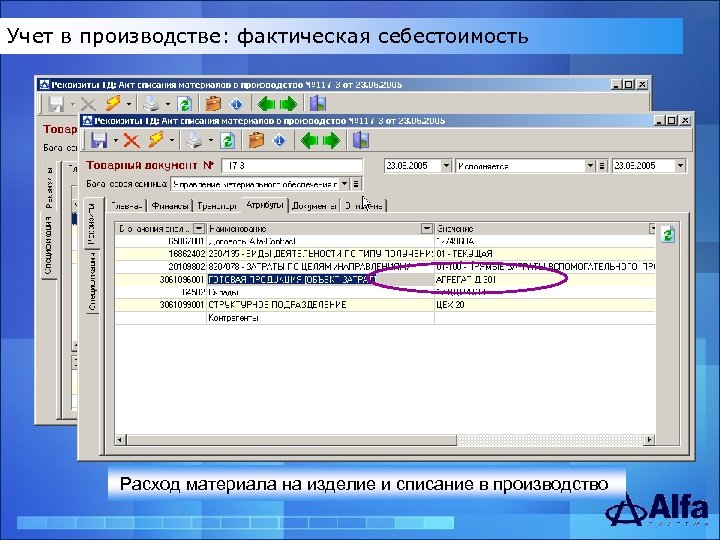Switch to the Документы tab
Screen dimensions: 720x540
click(314, 206)
